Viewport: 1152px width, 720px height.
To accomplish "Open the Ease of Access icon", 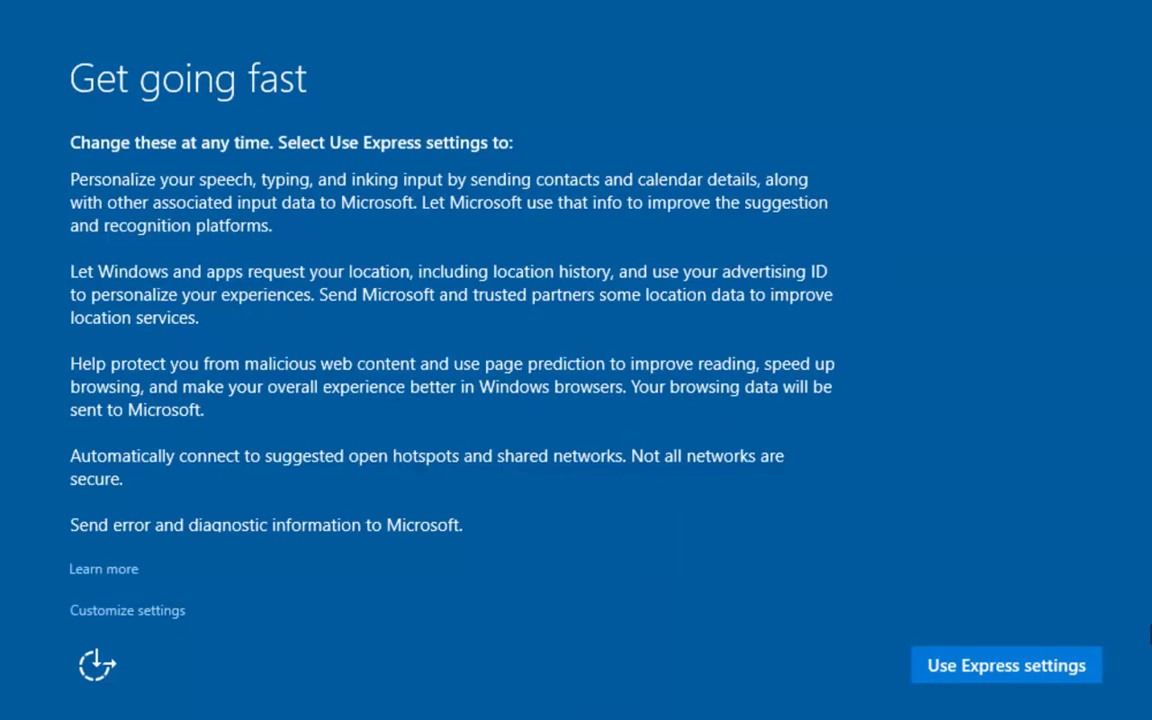I will (97, 665).
